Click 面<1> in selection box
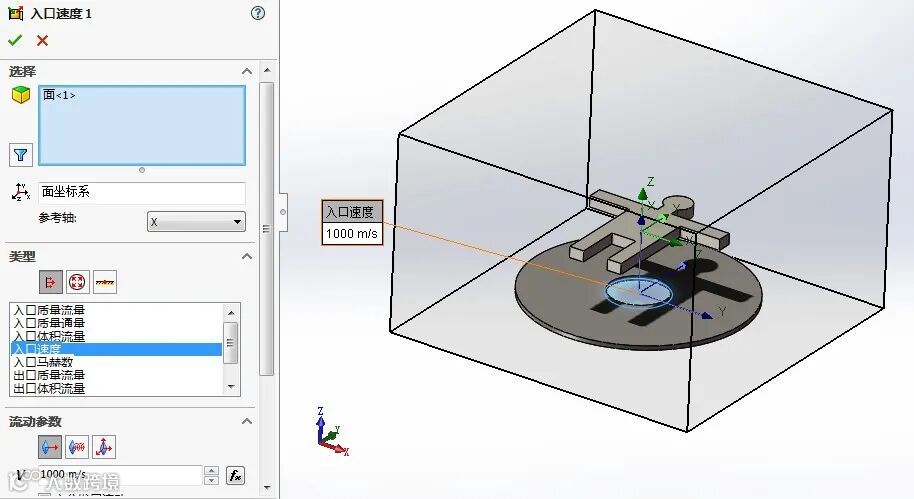914x499 pixels. (x=59, y=94)
